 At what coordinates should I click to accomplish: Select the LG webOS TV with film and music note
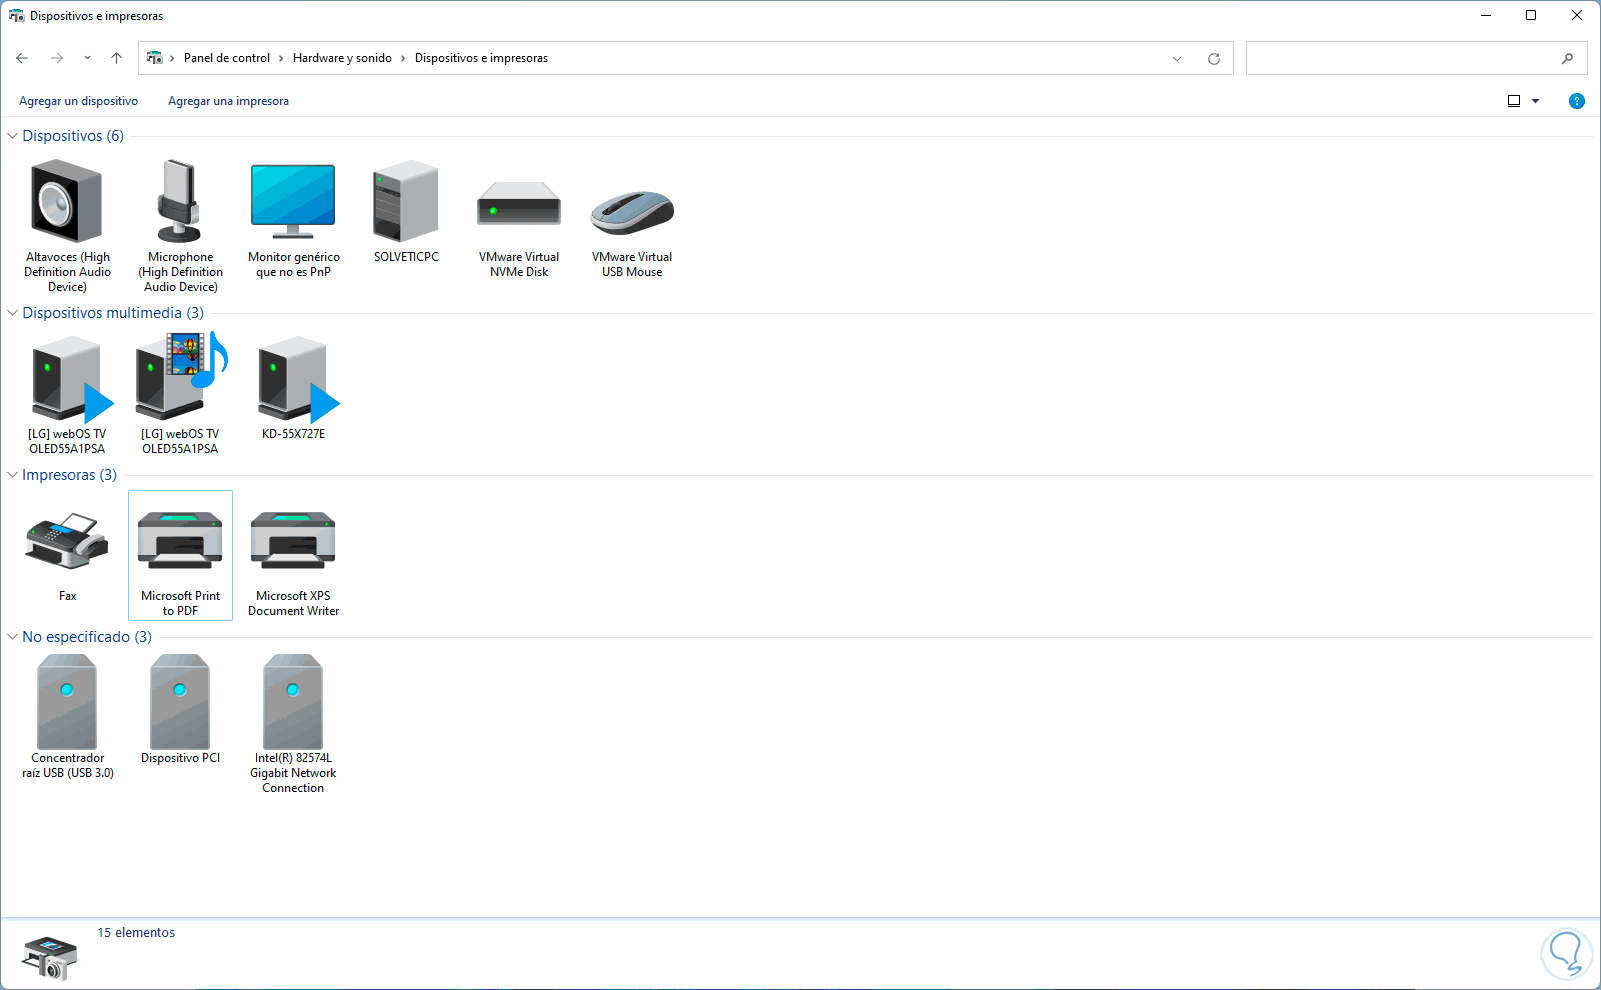tap(180, 395)
